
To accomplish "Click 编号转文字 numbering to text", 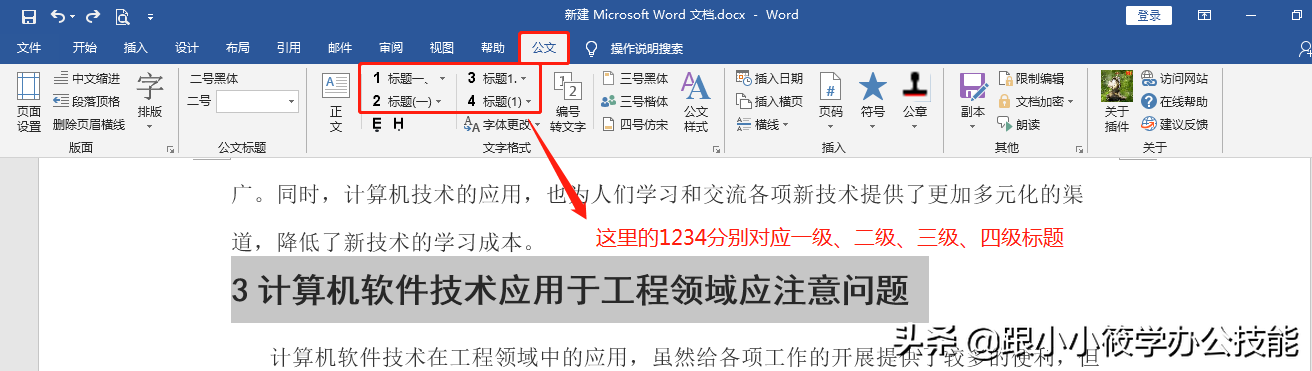I will click(567, 102).
